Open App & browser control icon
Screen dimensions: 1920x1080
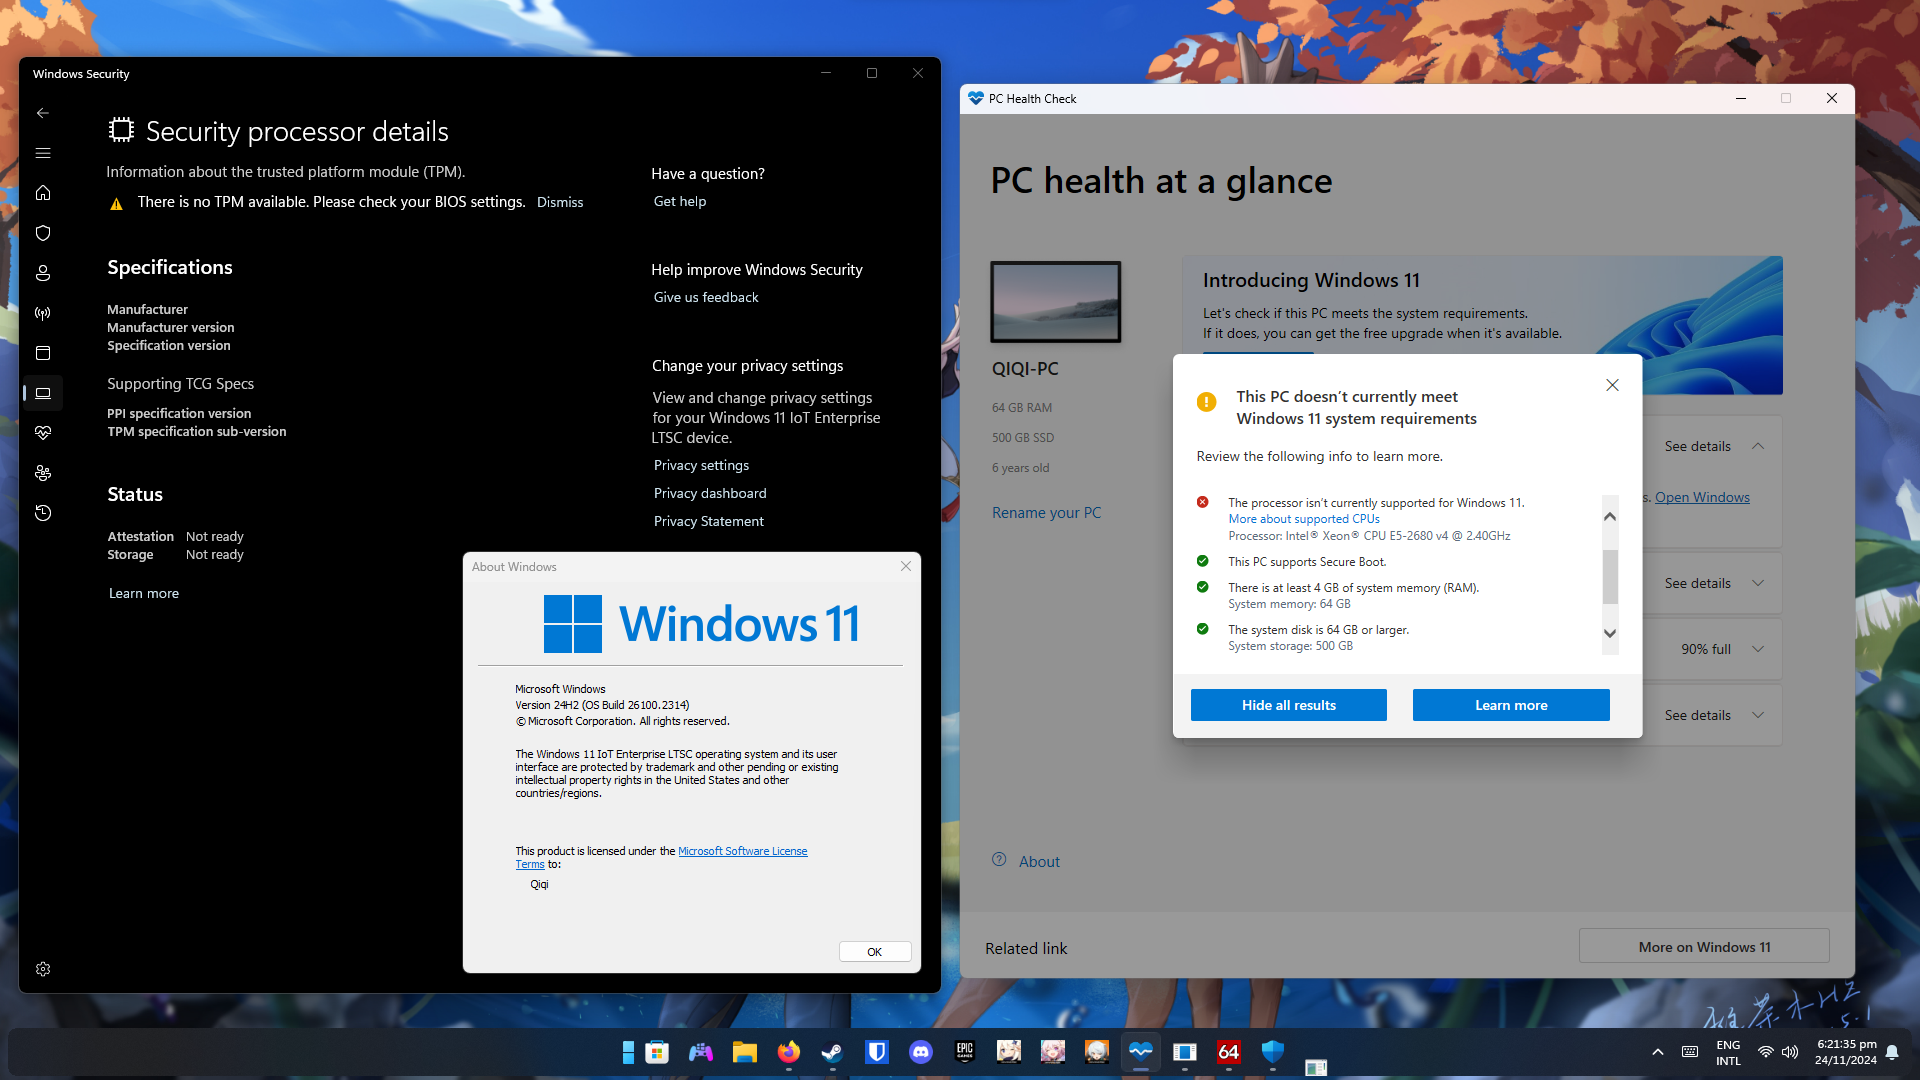coord(43,353)
